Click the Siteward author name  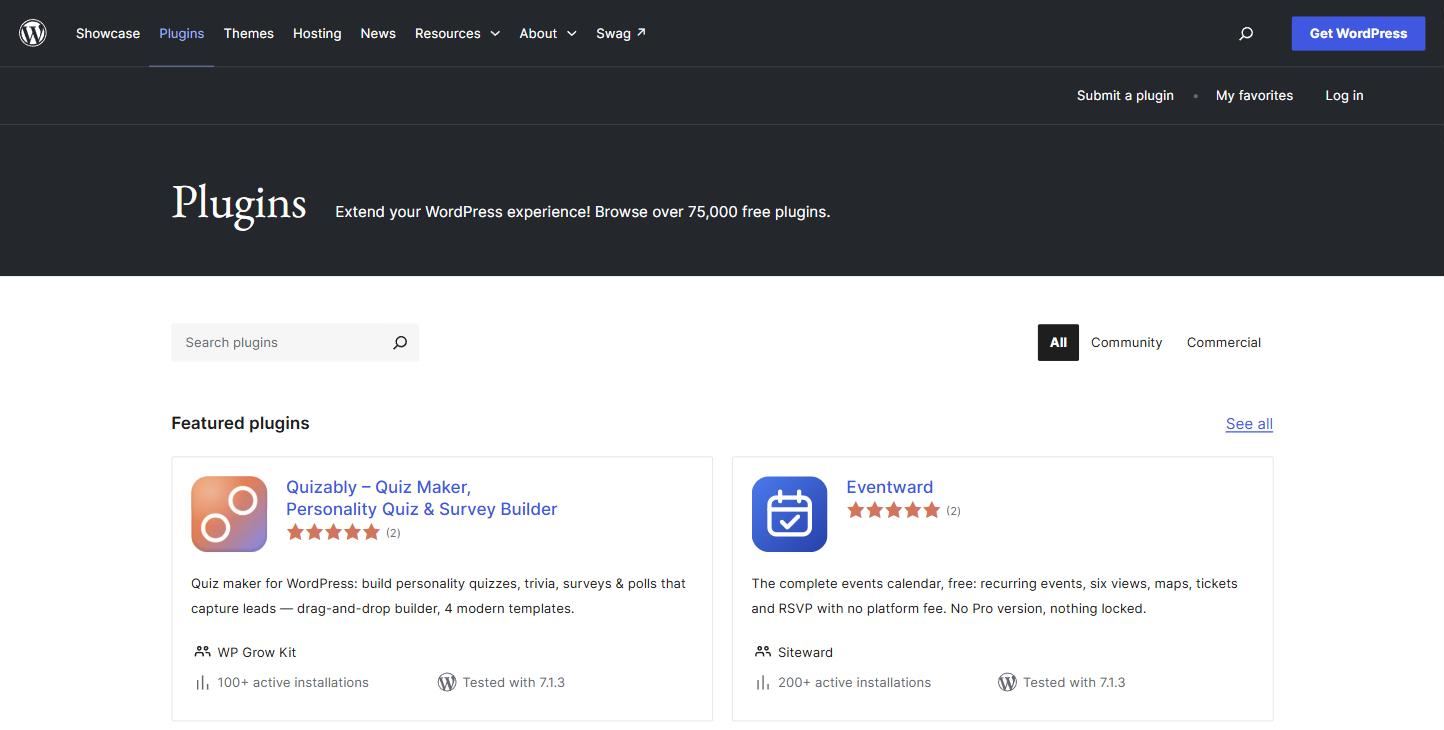point(806,652)
